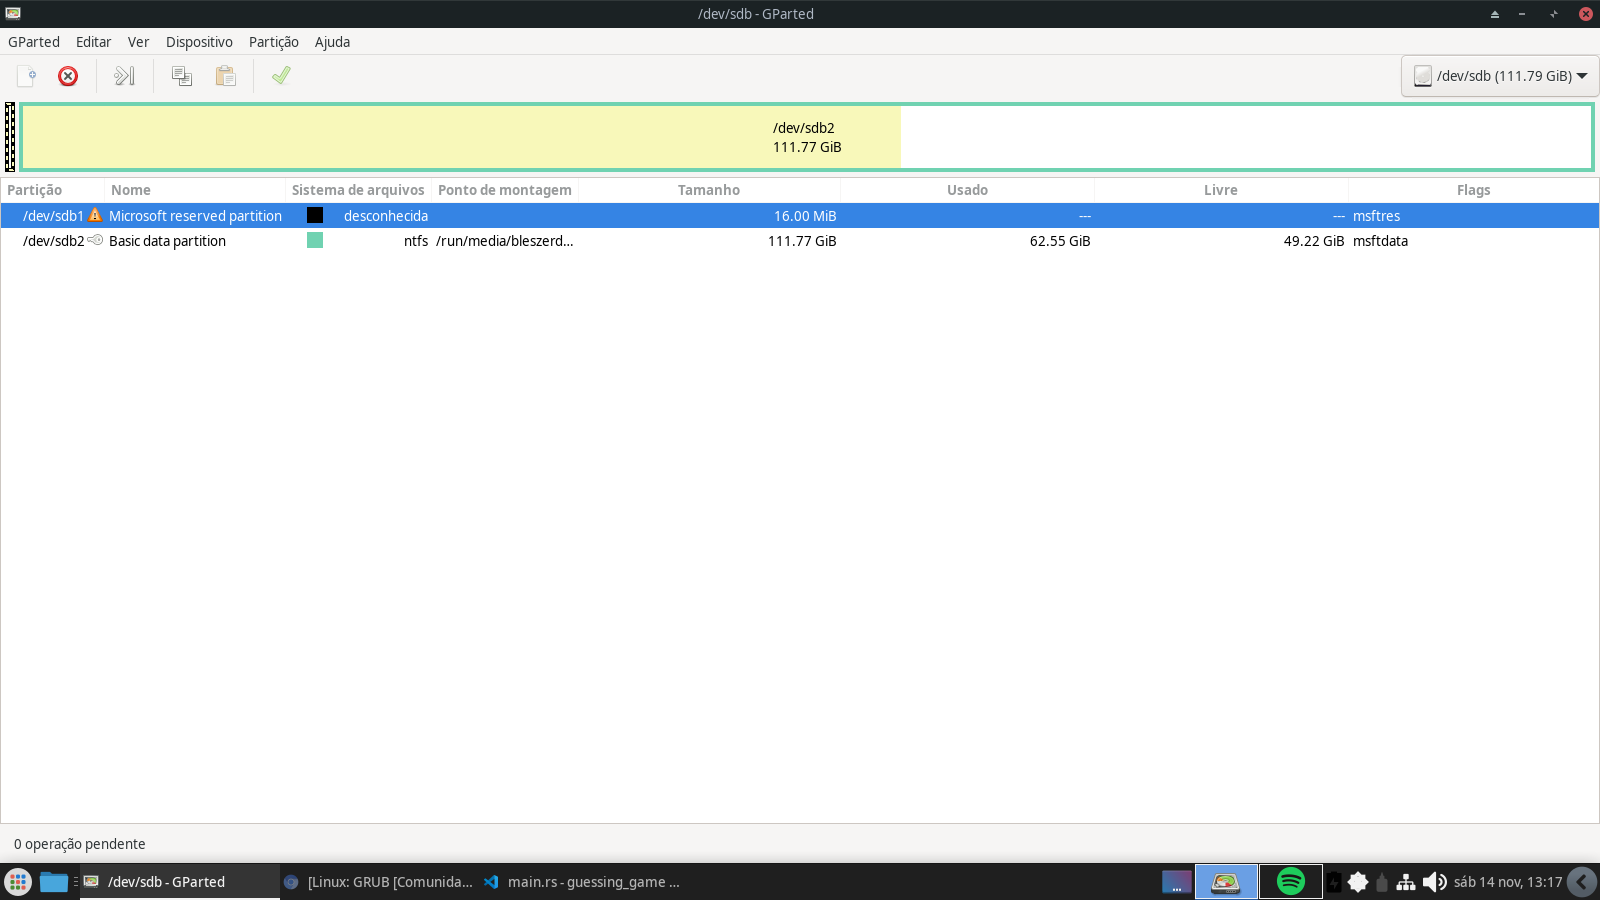The height and width of the screenshot is (900, 1600).
Task: Open the applications menu in taskbar
Action: (18, 882)
